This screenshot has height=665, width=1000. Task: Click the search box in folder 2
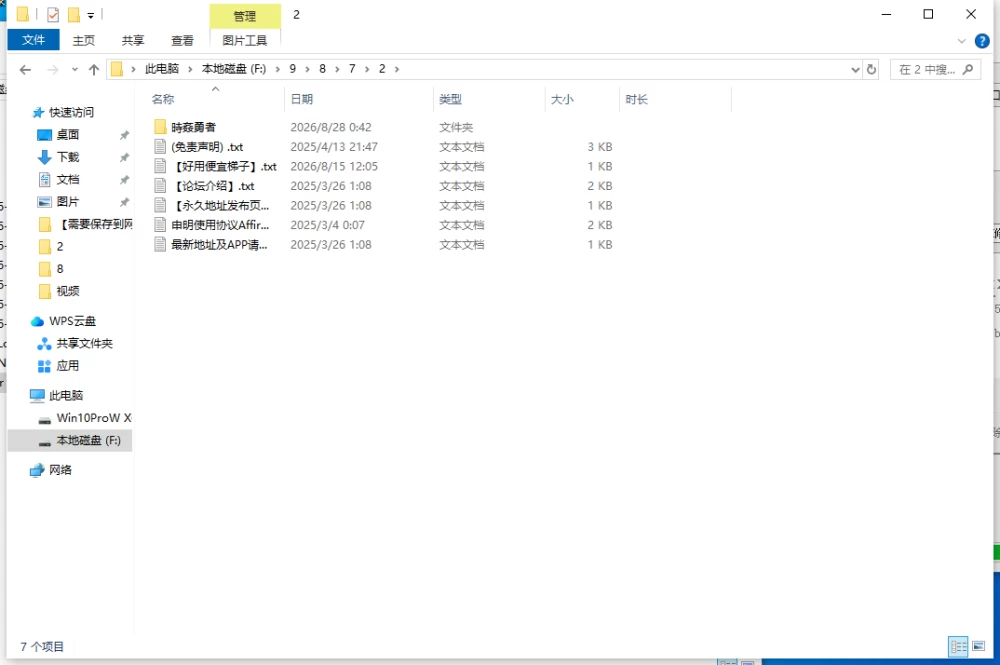[x=935, y=69]
